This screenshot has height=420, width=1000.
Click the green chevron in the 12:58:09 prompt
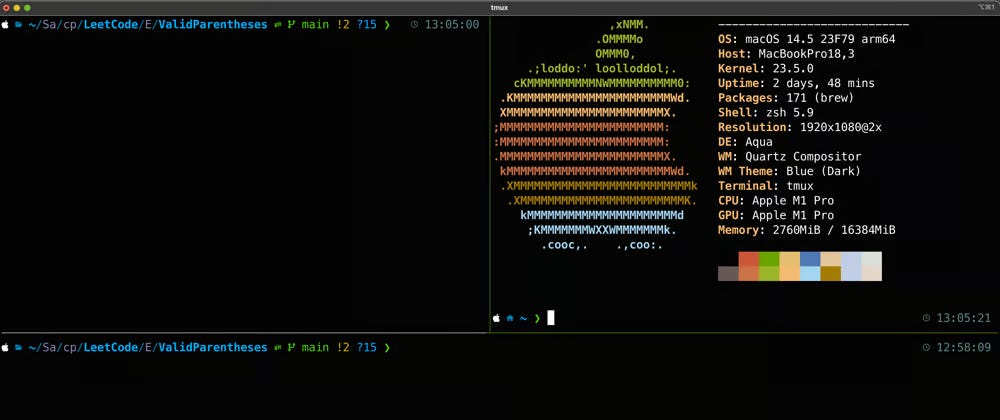[386, 347]
